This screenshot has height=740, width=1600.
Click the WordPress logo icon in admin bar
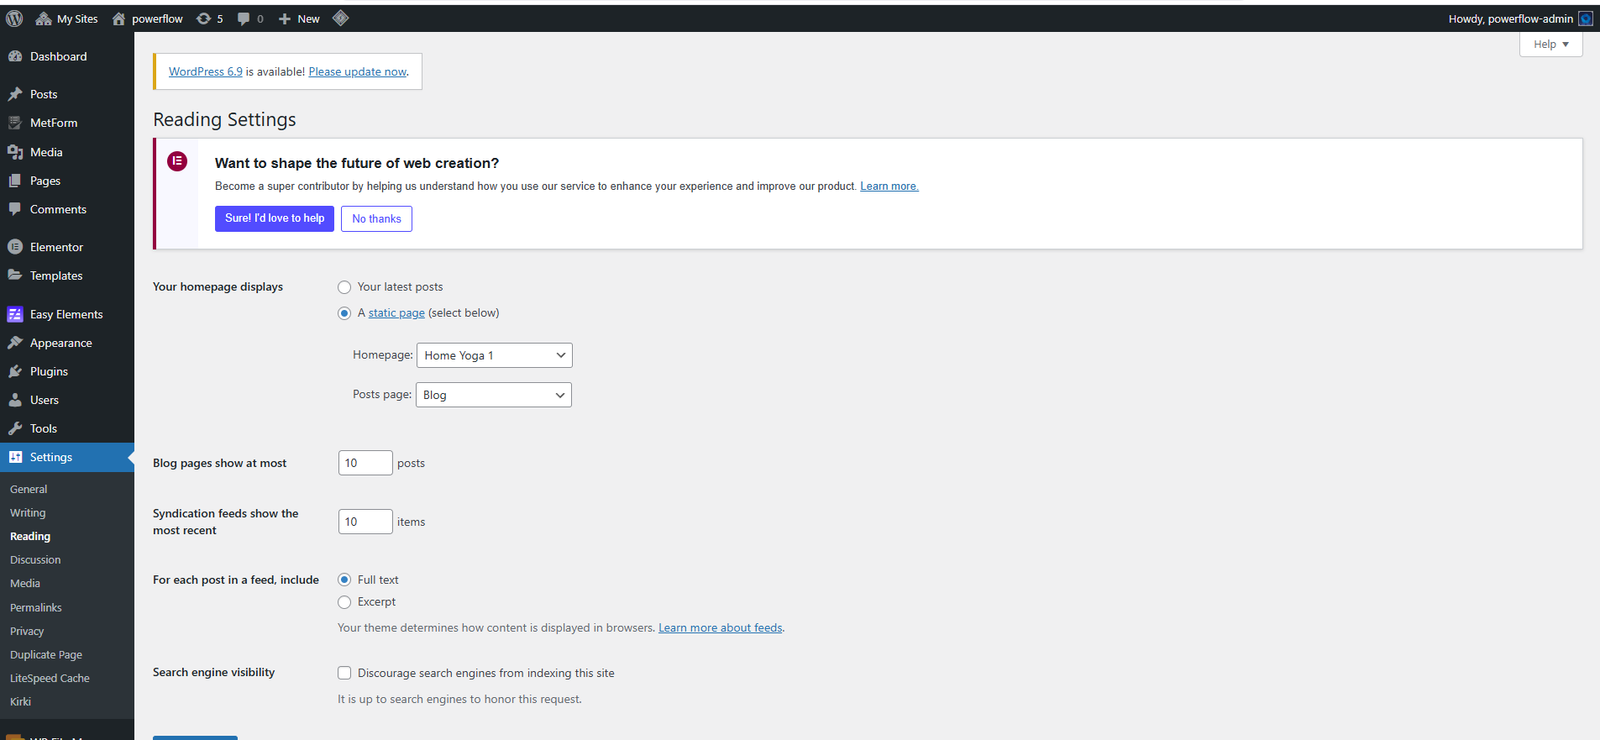click(14, 18)
